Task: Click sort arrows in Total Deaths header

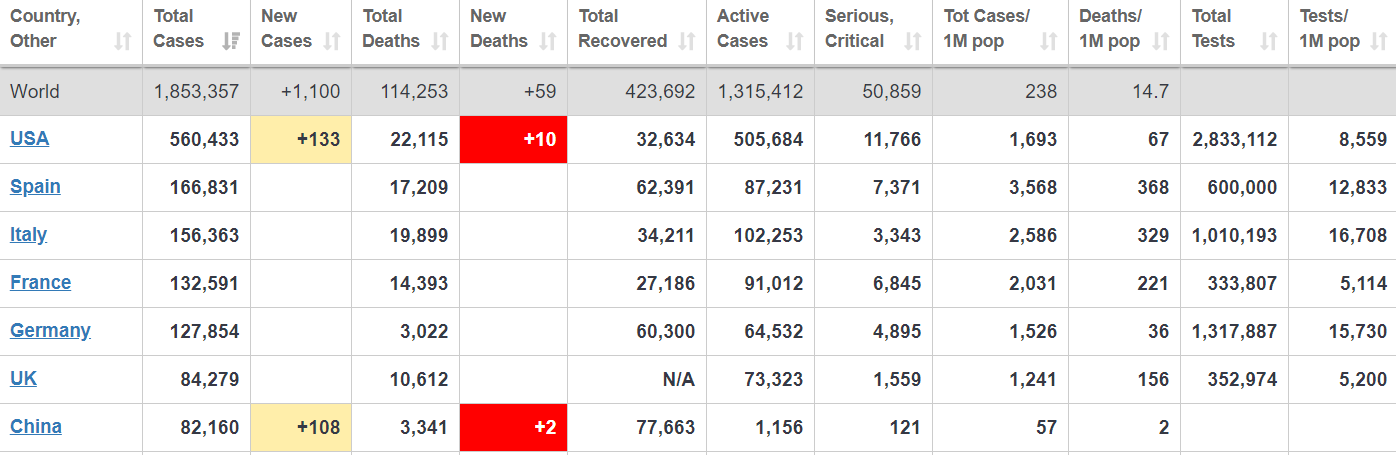Action: click(439, 41)
